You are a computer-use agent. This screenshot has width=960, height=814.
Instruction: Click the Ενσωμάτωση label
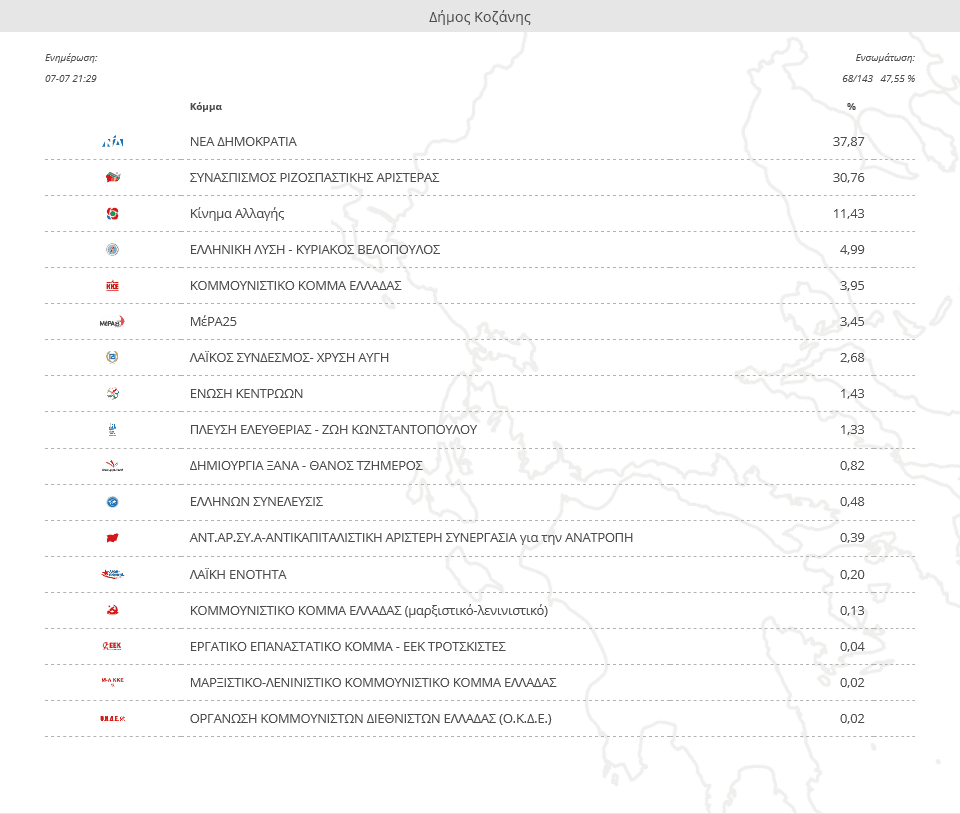[x=885, y=58]
